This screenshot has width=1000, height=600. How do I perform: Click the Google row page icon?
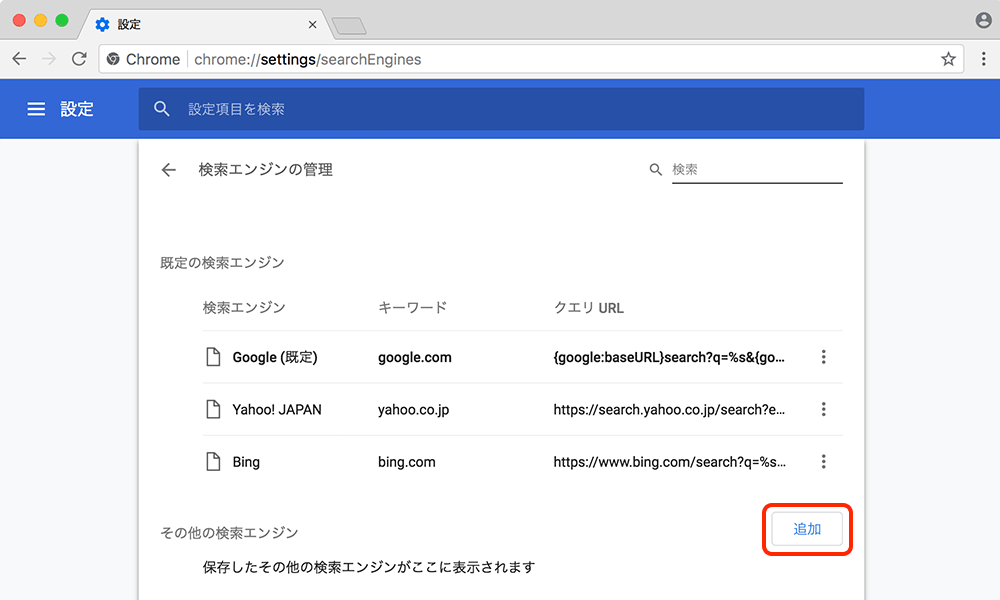click(214, 357)
